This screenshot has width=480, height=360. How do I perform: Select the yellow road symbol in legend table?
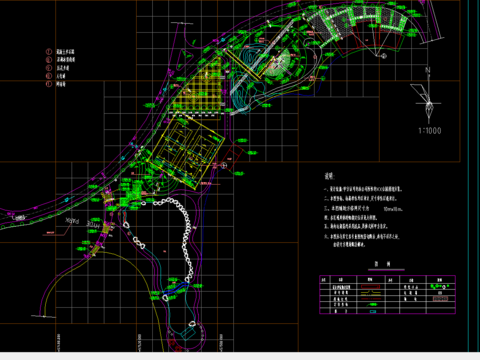(x=370, y=293)
